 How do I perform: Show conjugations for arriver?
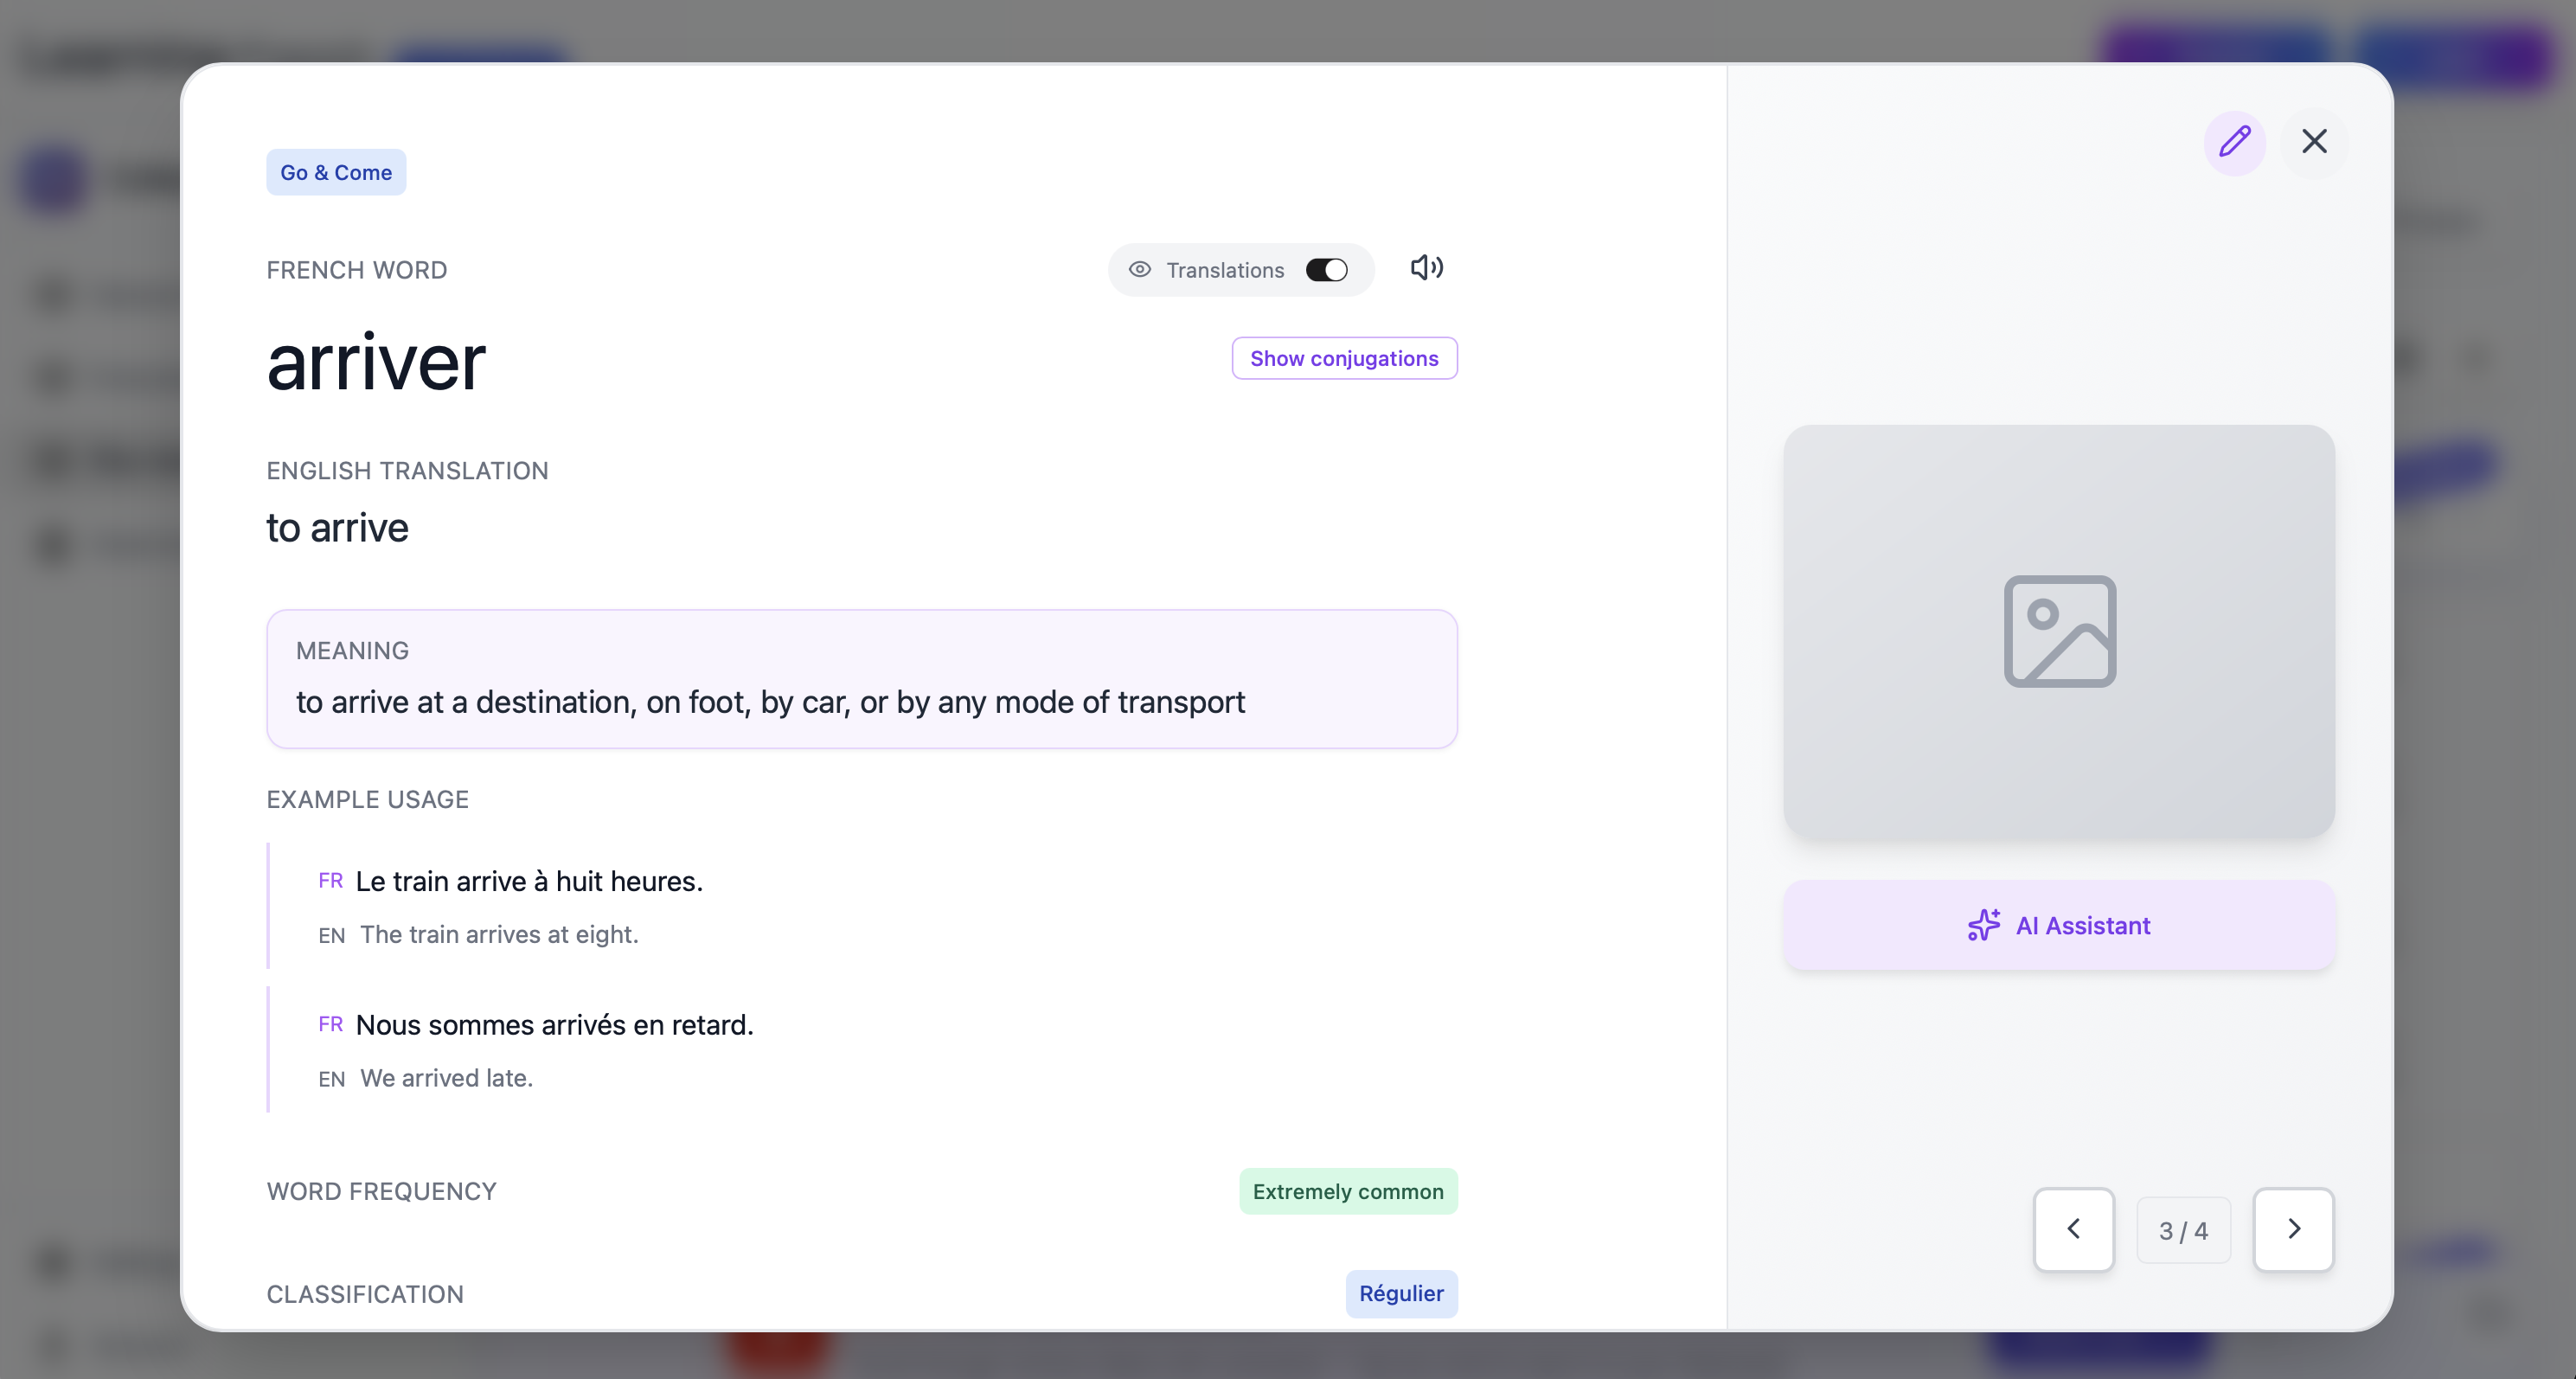(x=1344, y=358)
